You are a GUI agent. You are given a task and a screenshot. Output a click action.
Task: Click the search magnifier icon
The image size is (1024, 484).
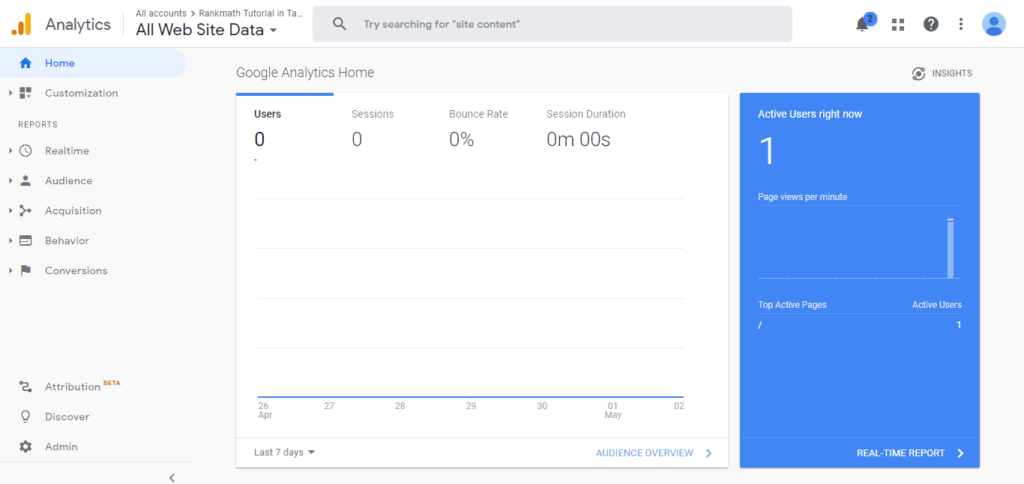[x=339, y=24]
